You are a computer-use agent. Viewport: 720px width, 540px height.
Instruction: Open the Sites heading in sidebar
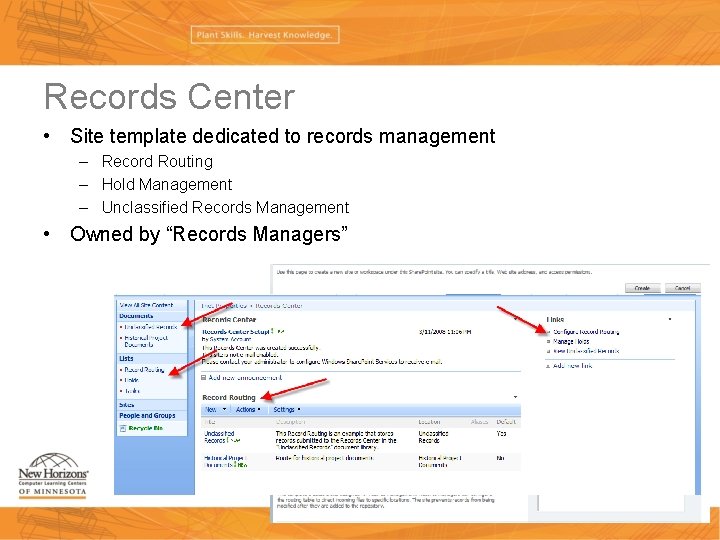pos(126,405)
